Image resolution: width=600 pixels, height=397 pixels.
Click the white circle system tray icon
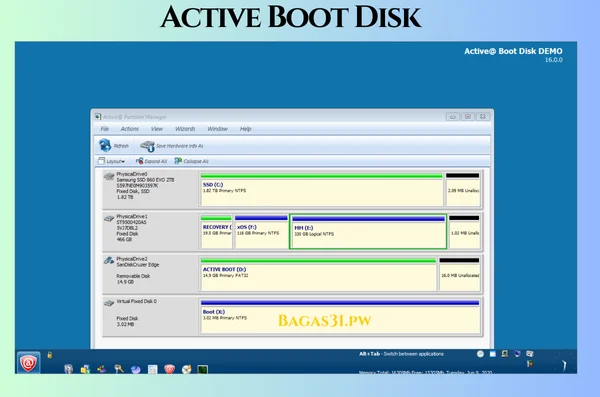(x=480, y=354)
